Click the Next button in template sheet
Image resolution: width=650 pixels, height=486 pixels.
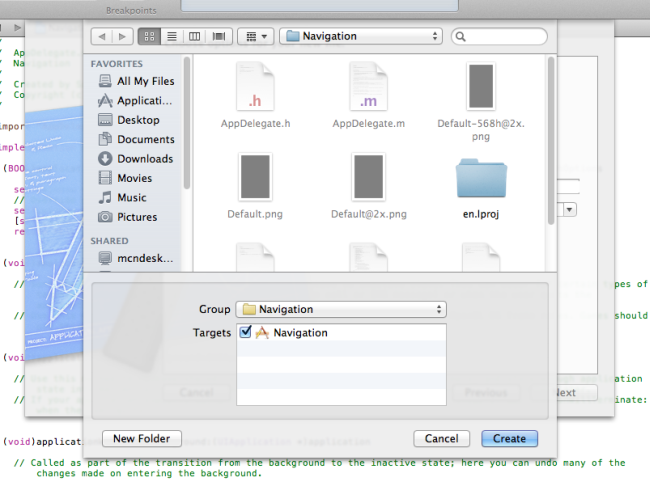[x=565, y=393]
